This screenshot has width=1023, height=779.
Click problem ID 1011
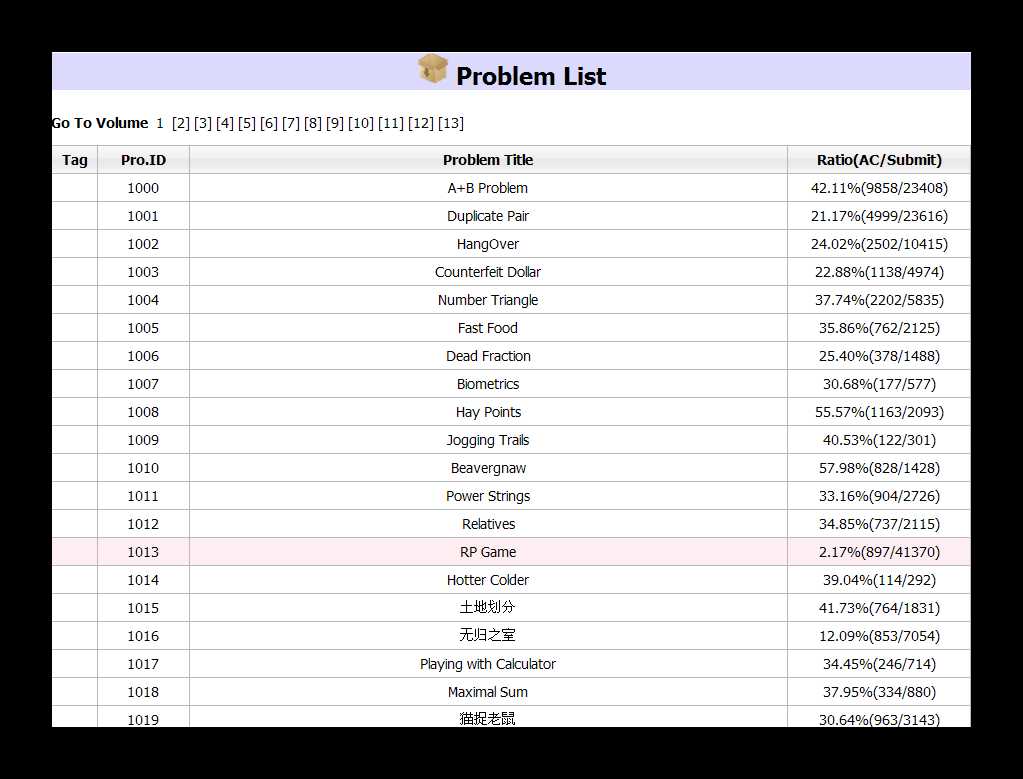[143, 496]
